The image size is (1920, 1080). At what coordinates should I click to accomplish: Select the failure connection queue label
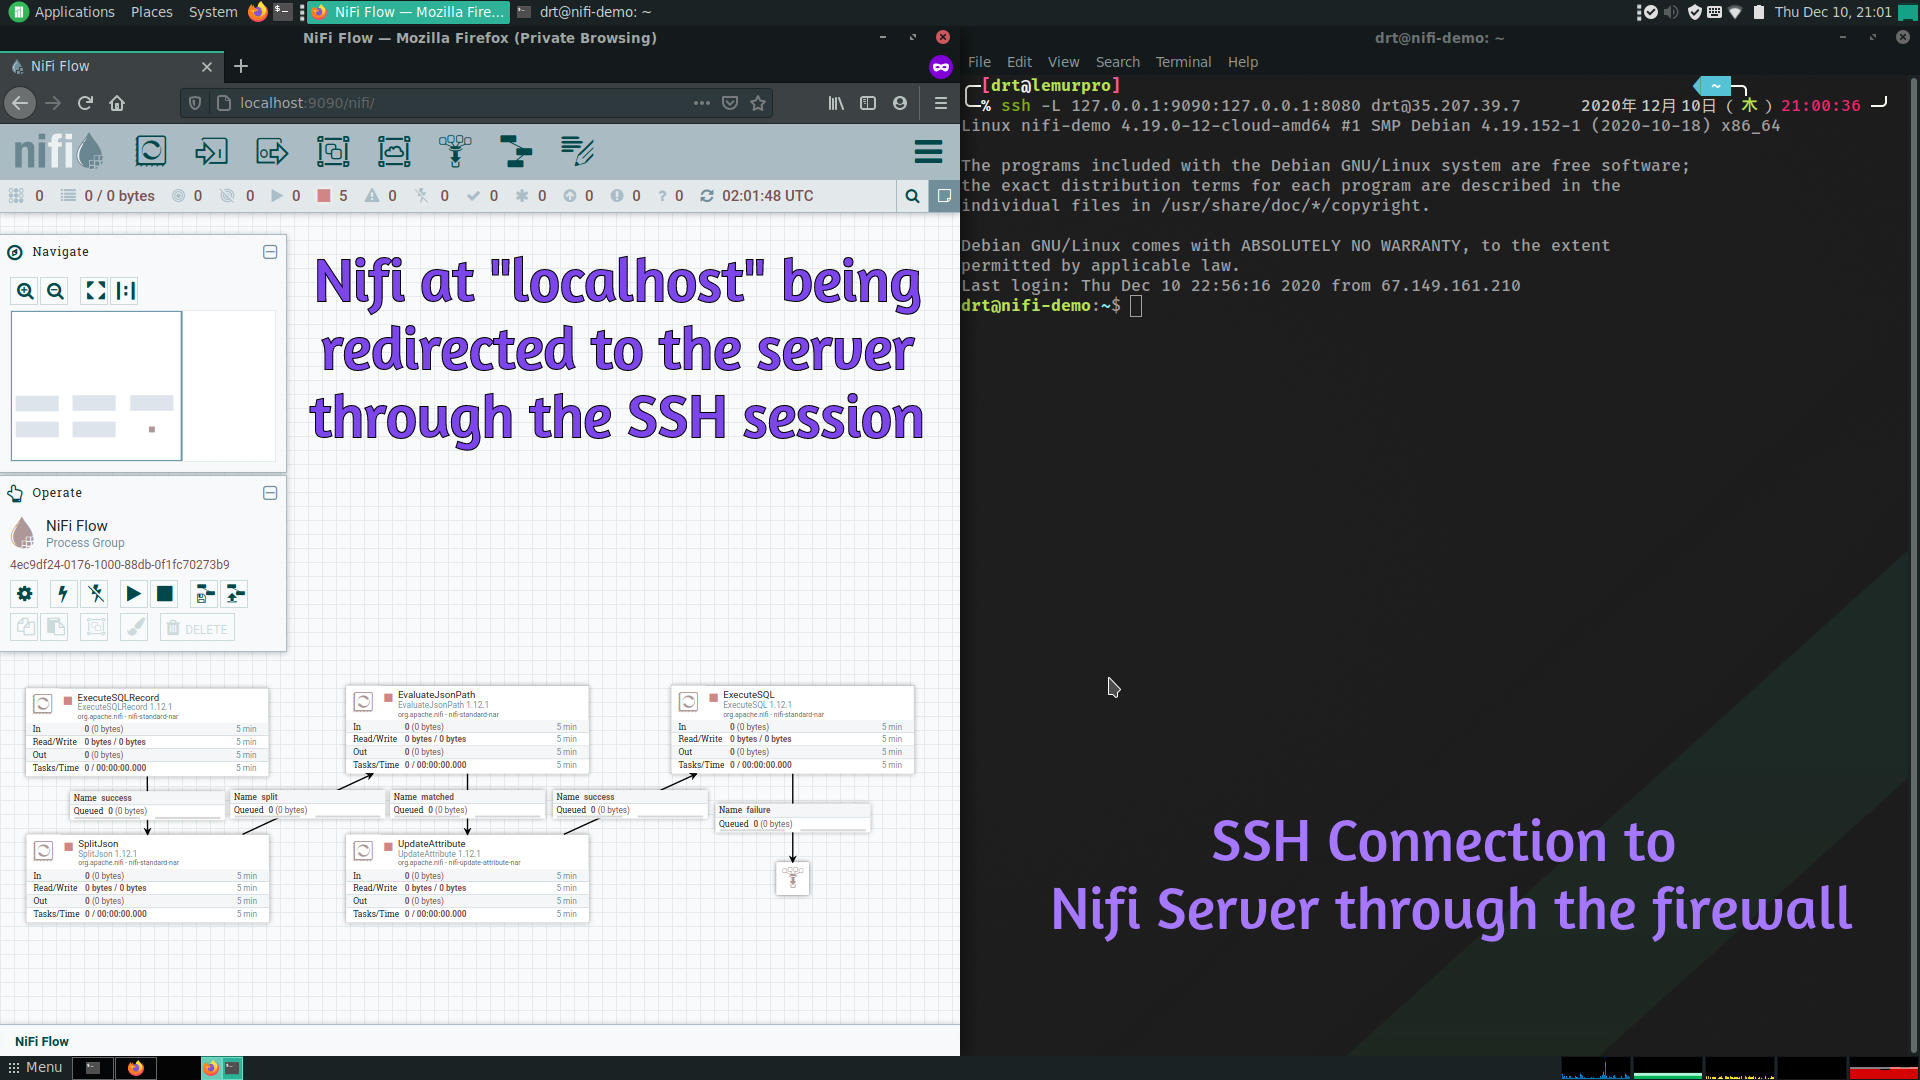click(792, 817)
